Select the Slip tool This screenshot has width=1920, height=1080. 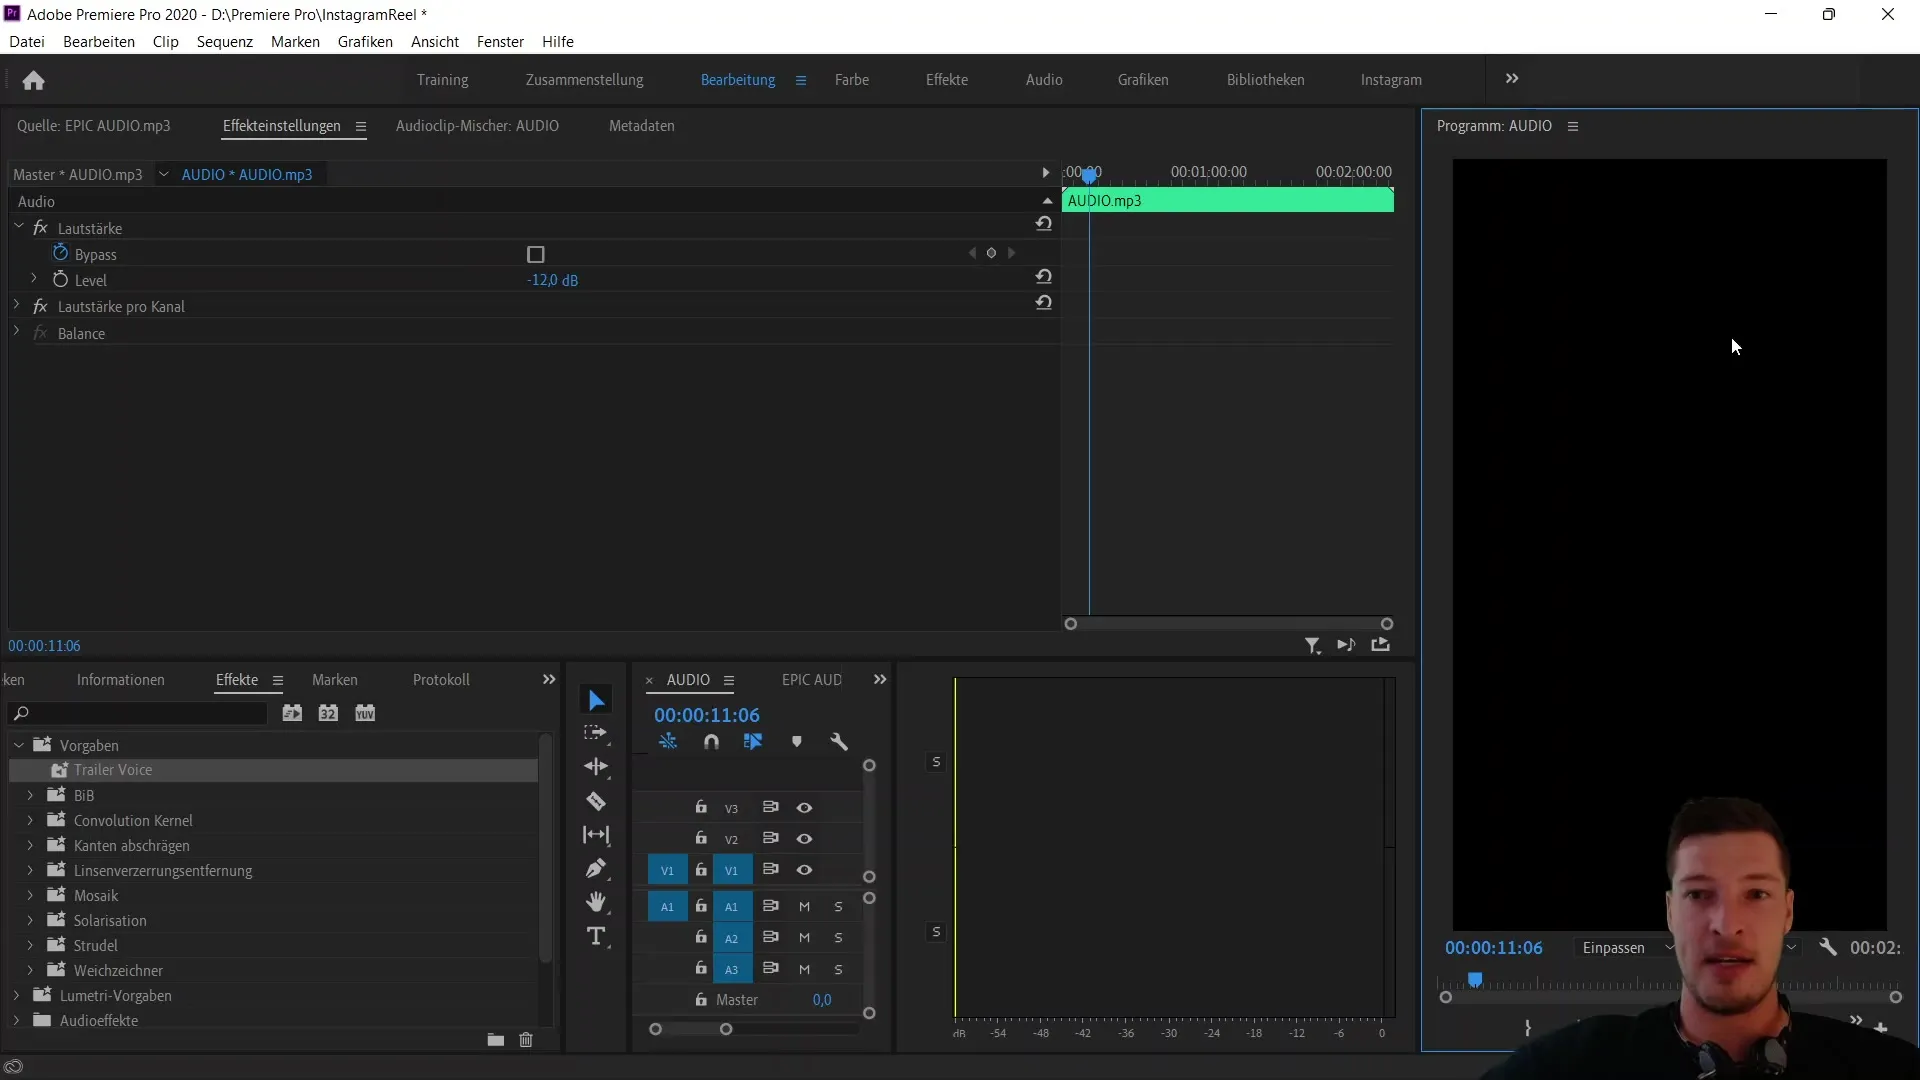(596, 834)
